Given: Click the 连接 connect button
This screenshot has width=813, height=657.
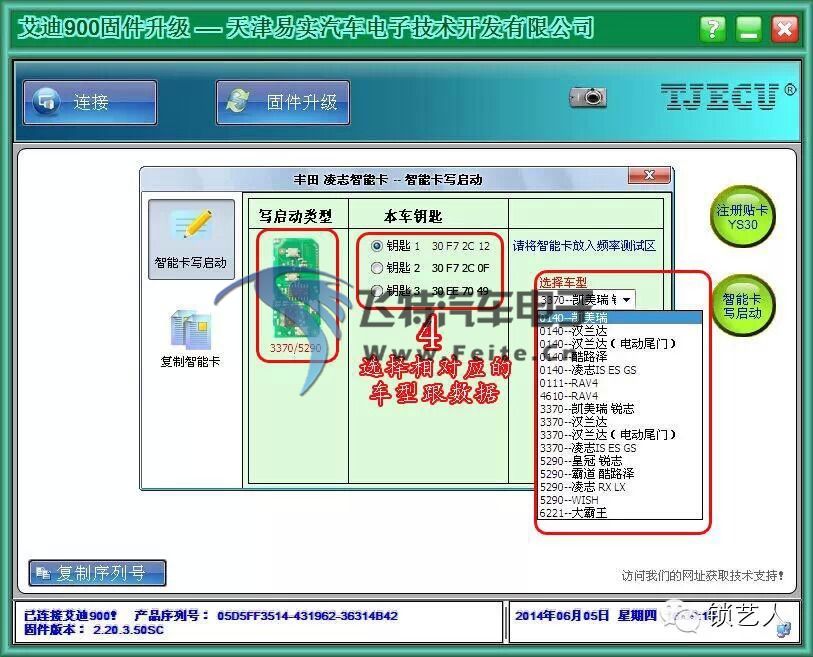Looking at the screenshot, I should click(x=90, y=102).
